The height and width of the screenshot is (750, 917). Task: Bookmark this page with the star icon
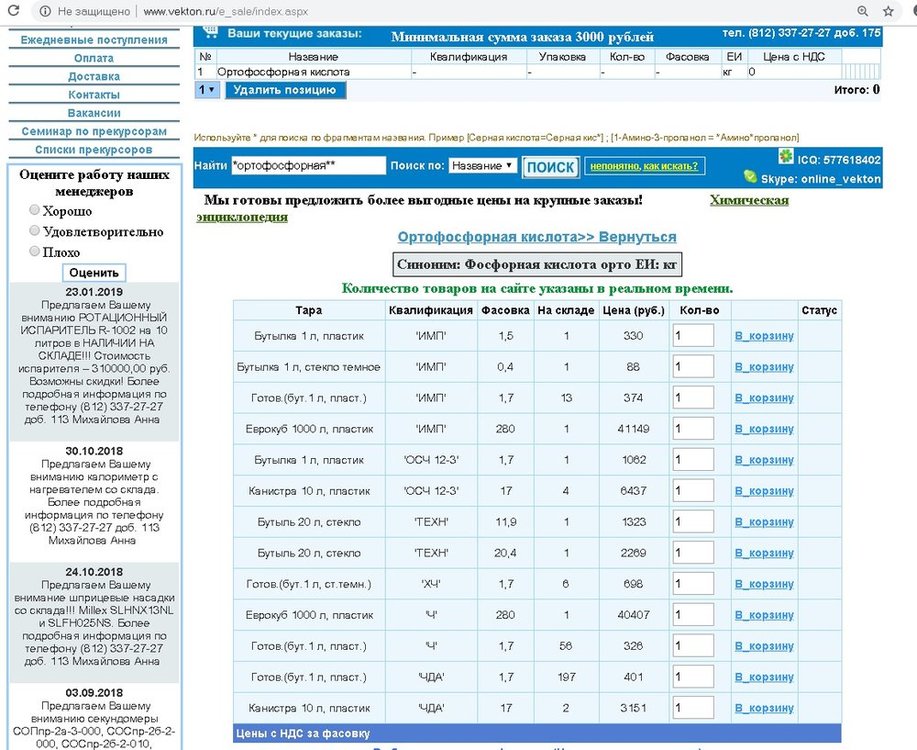(x=887, y=12)
